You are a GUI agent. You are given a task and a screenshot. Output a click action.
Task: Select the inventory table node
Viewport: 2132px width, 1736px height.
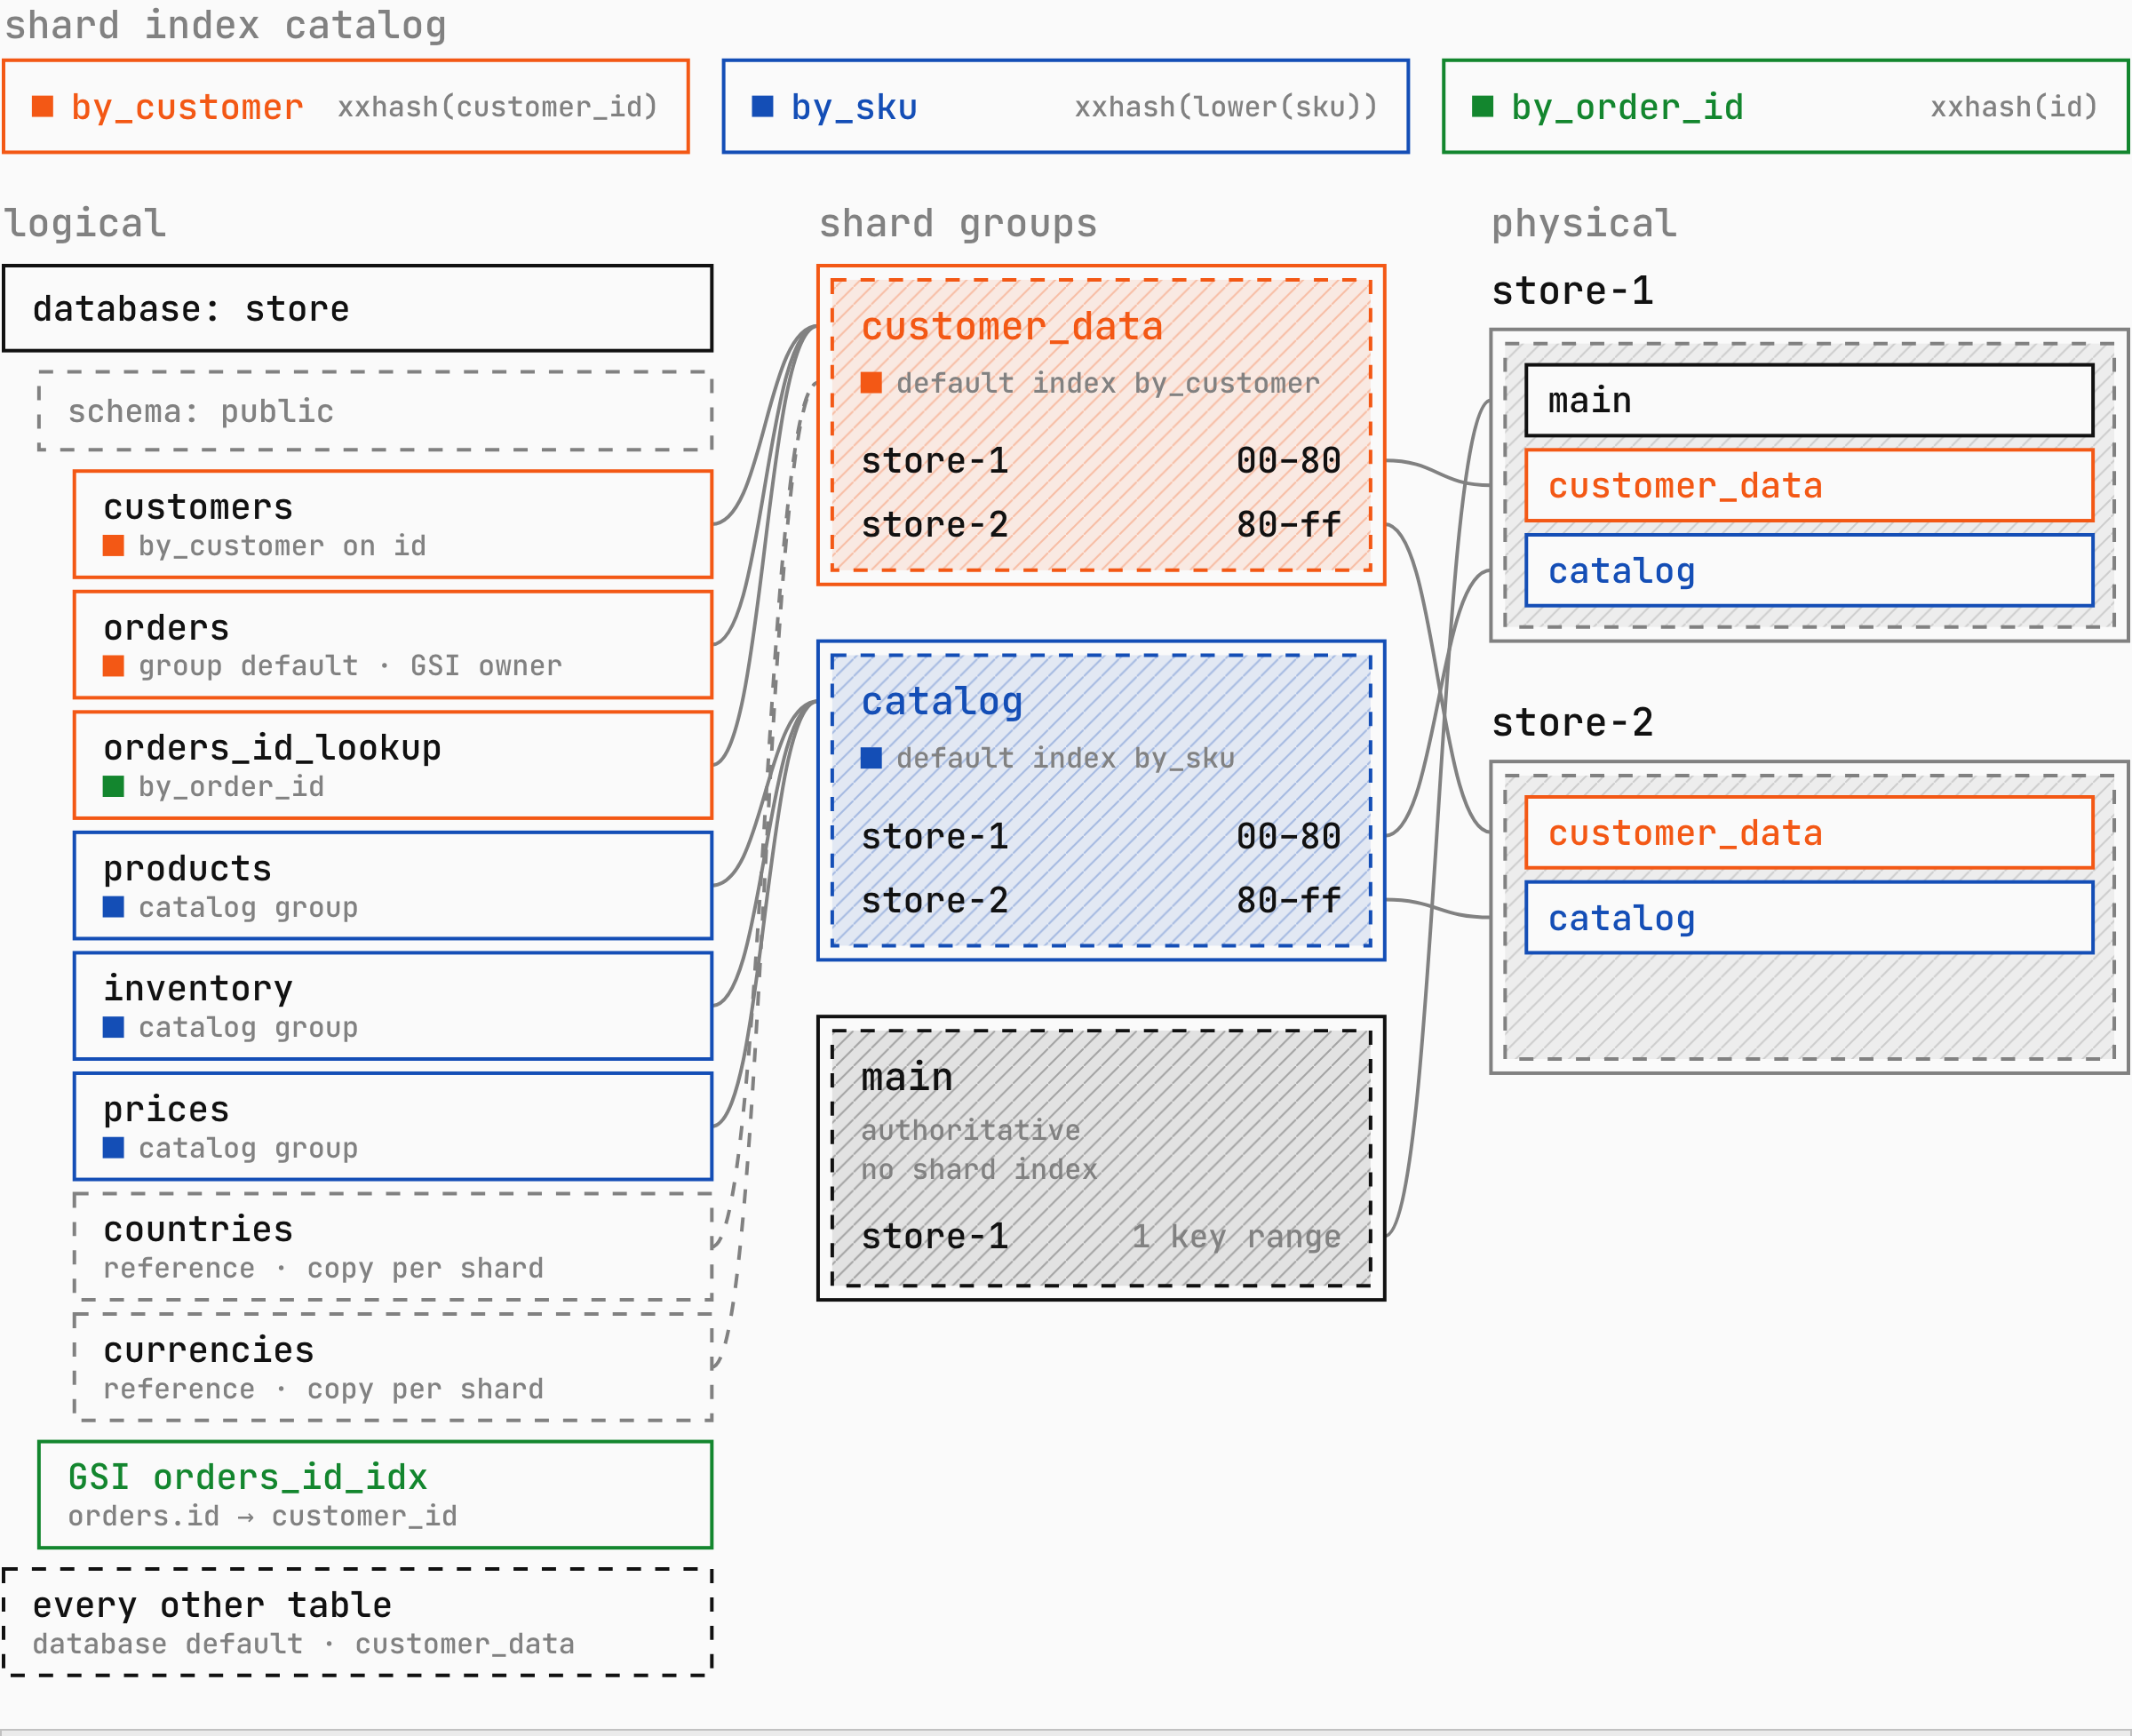point(393,1006)
